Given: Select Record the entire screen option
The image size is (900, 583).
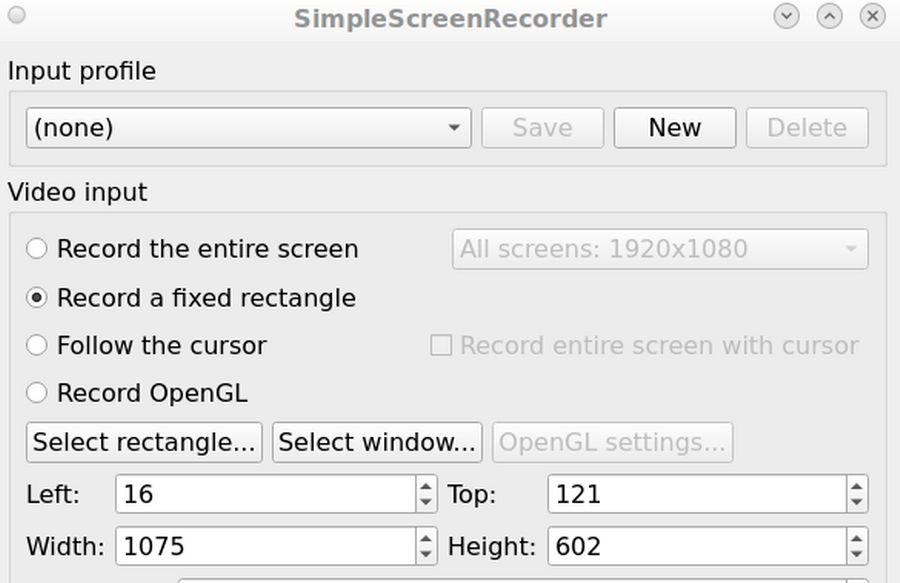Looking at the screenshot, I should pos(37,249).
